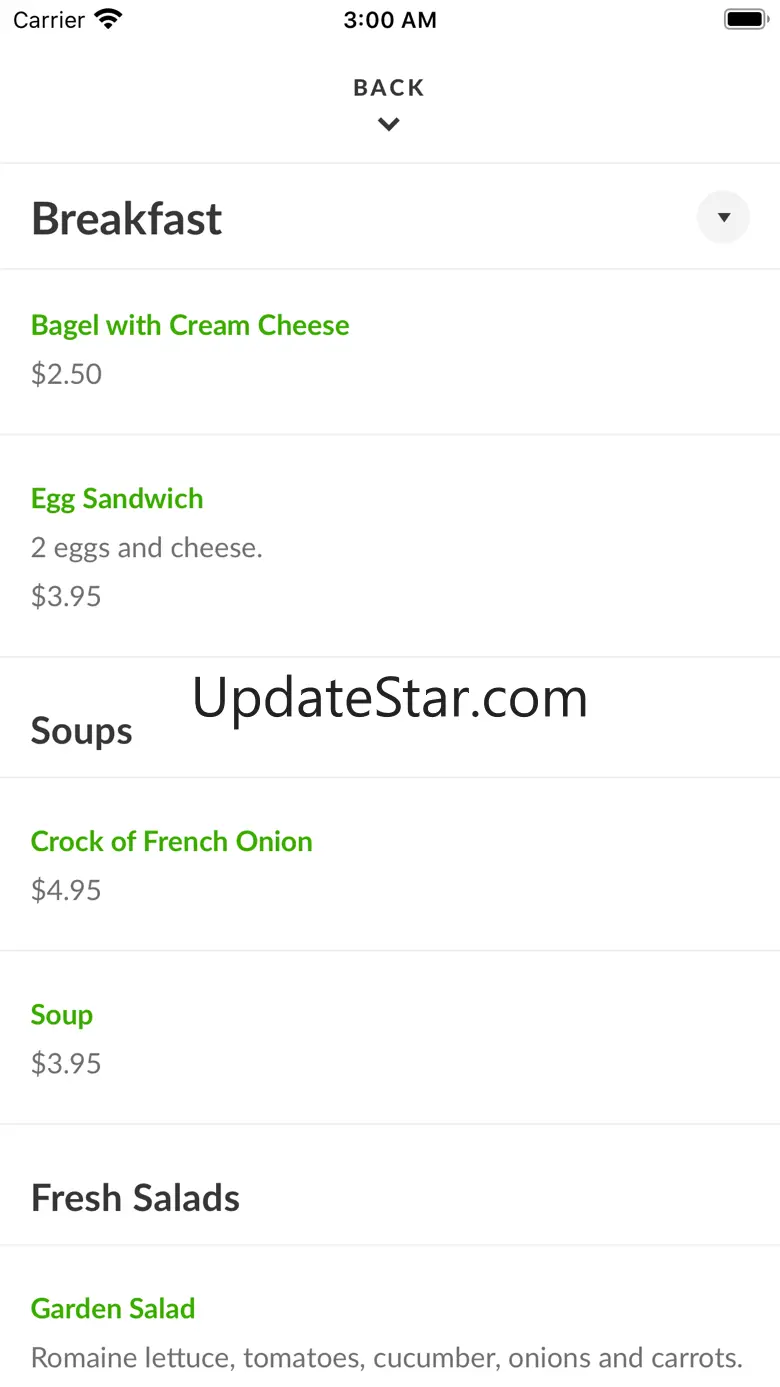
Task: Tap the Soup $3.95 price
Action: coord(66,1063)
